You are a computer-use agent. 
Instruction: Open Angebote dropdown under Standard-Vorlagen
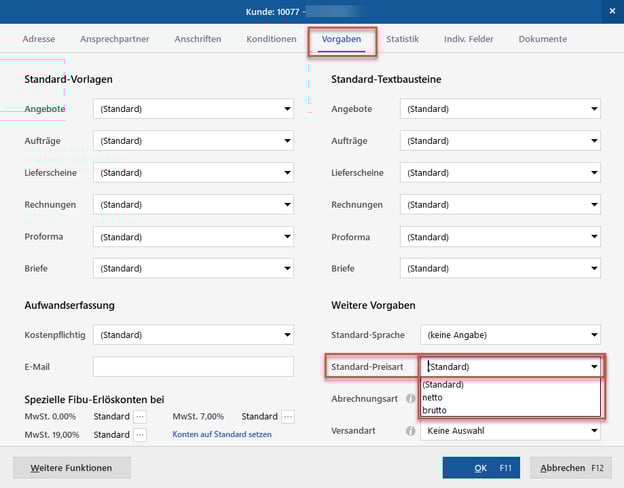(x=193, y=109)
